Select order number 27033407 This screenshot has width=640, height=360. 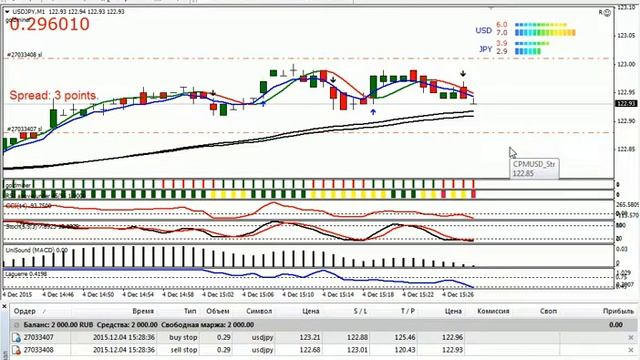coord(38,338)
